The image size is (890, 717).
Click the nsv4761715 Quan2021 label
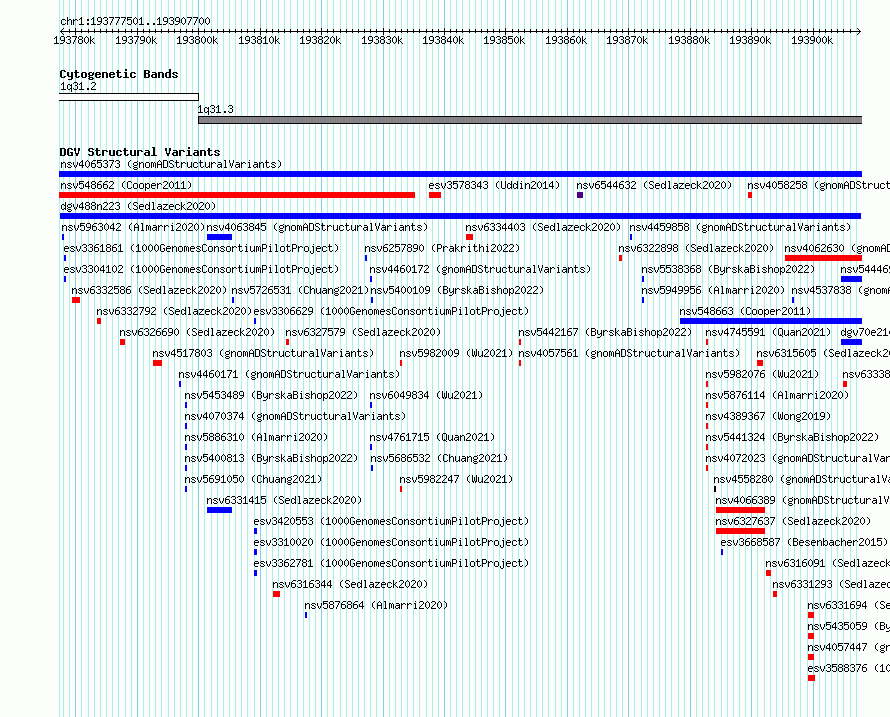tap(433, 437)
